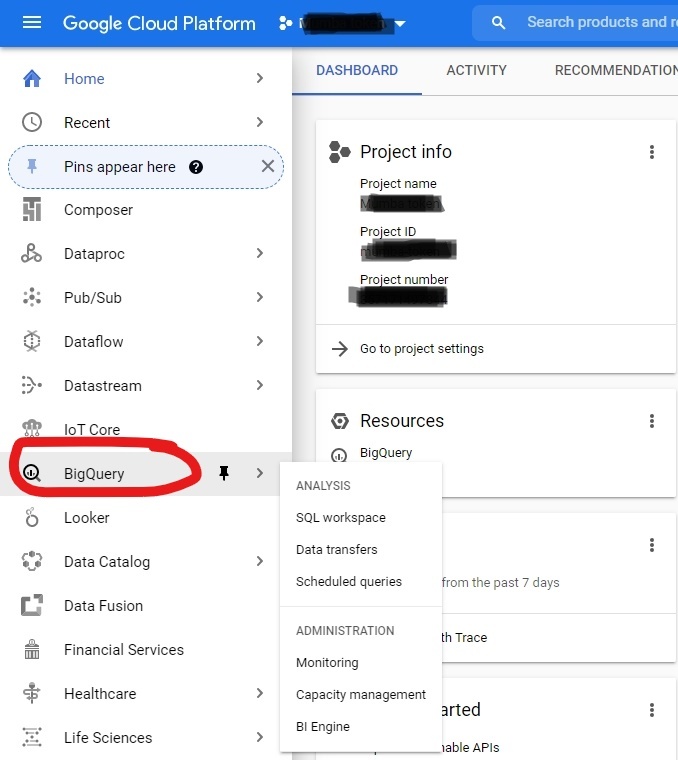The width and height of the screenshot is (678, 760).
Task: Open Composer in the sidebar
Action: (x=98, y=210)
